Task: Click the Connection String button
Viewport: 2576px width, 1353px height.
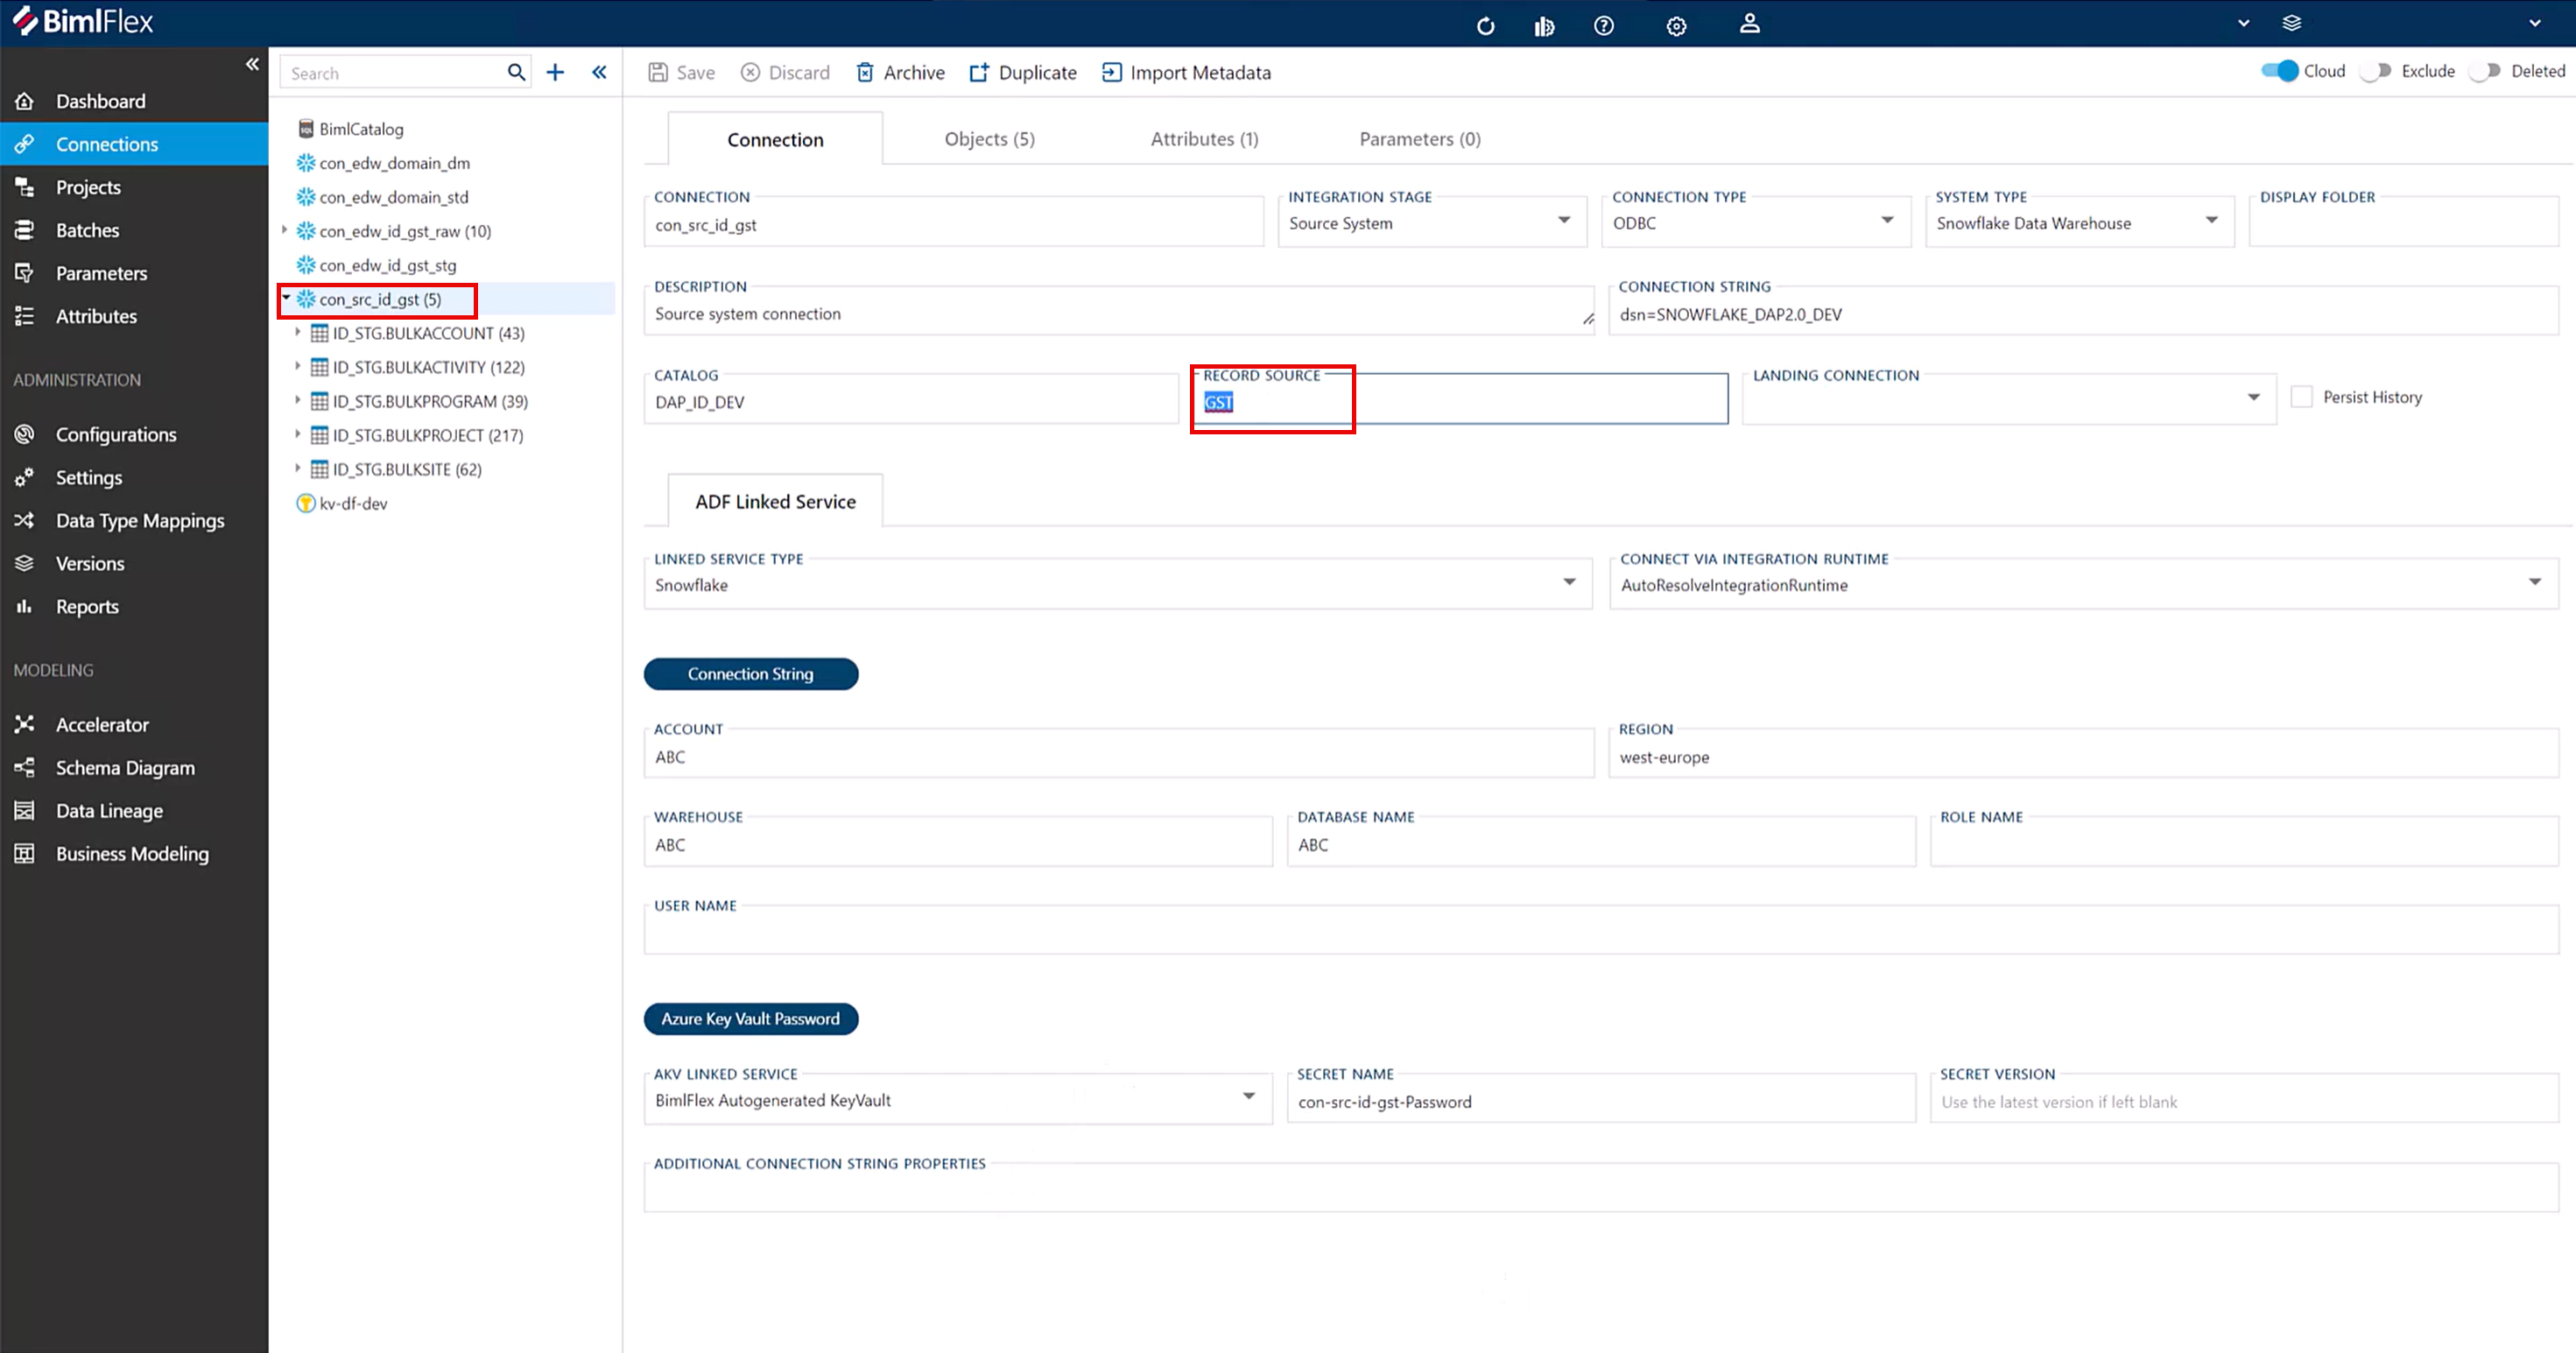Action: pos(750,674)
